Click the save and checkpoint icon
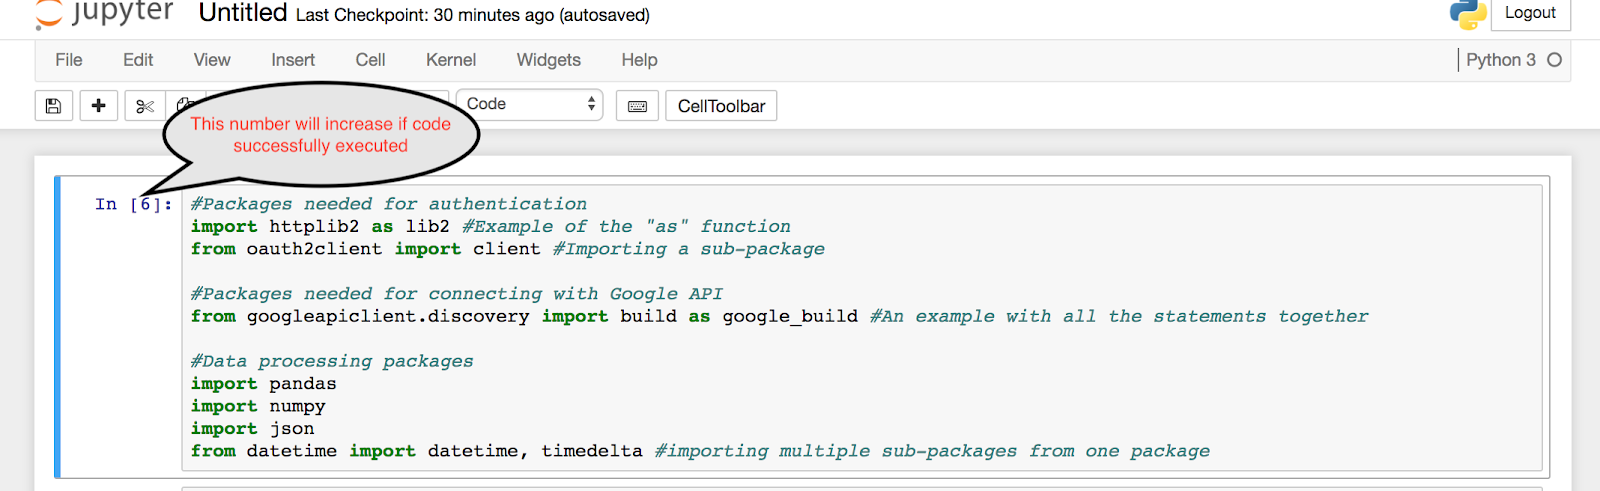Screen dimensions: 1600x491 tap(54, 106)
